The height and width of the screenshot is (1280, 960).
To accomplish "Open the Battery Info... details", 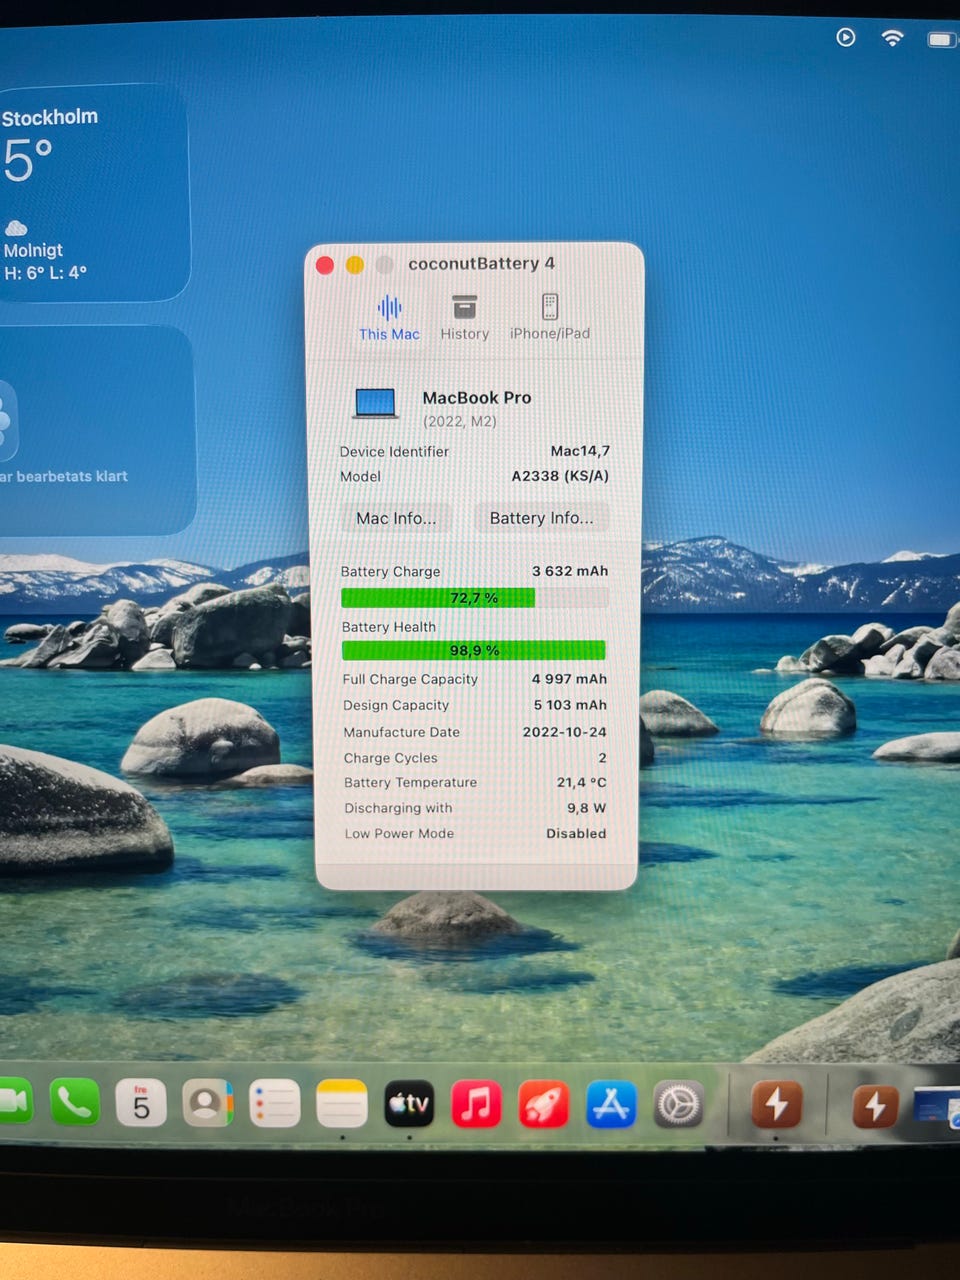I will (541, 518).
